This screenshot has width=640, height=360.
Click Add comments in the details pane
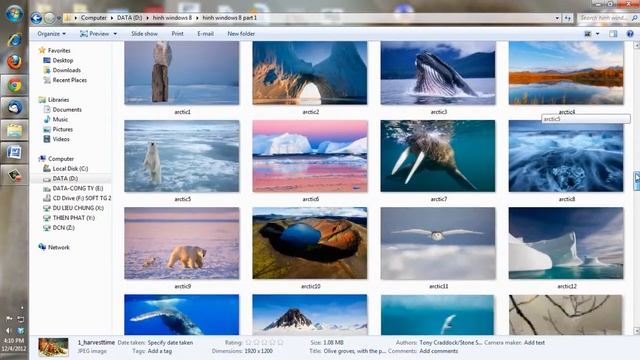click(x=438, y=351)
